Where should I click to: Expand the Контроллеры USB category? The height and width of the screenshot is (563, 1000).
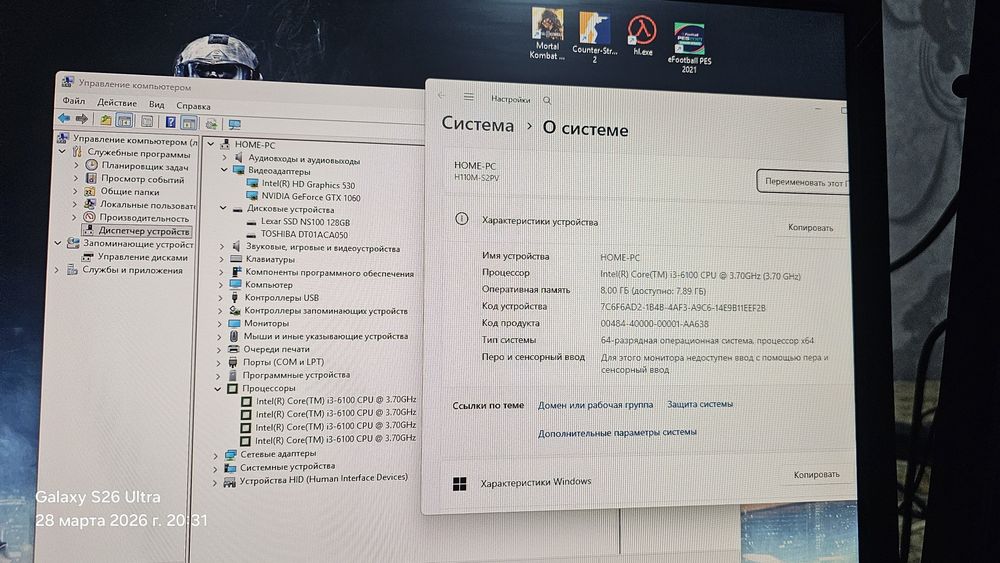click(220, 298)
